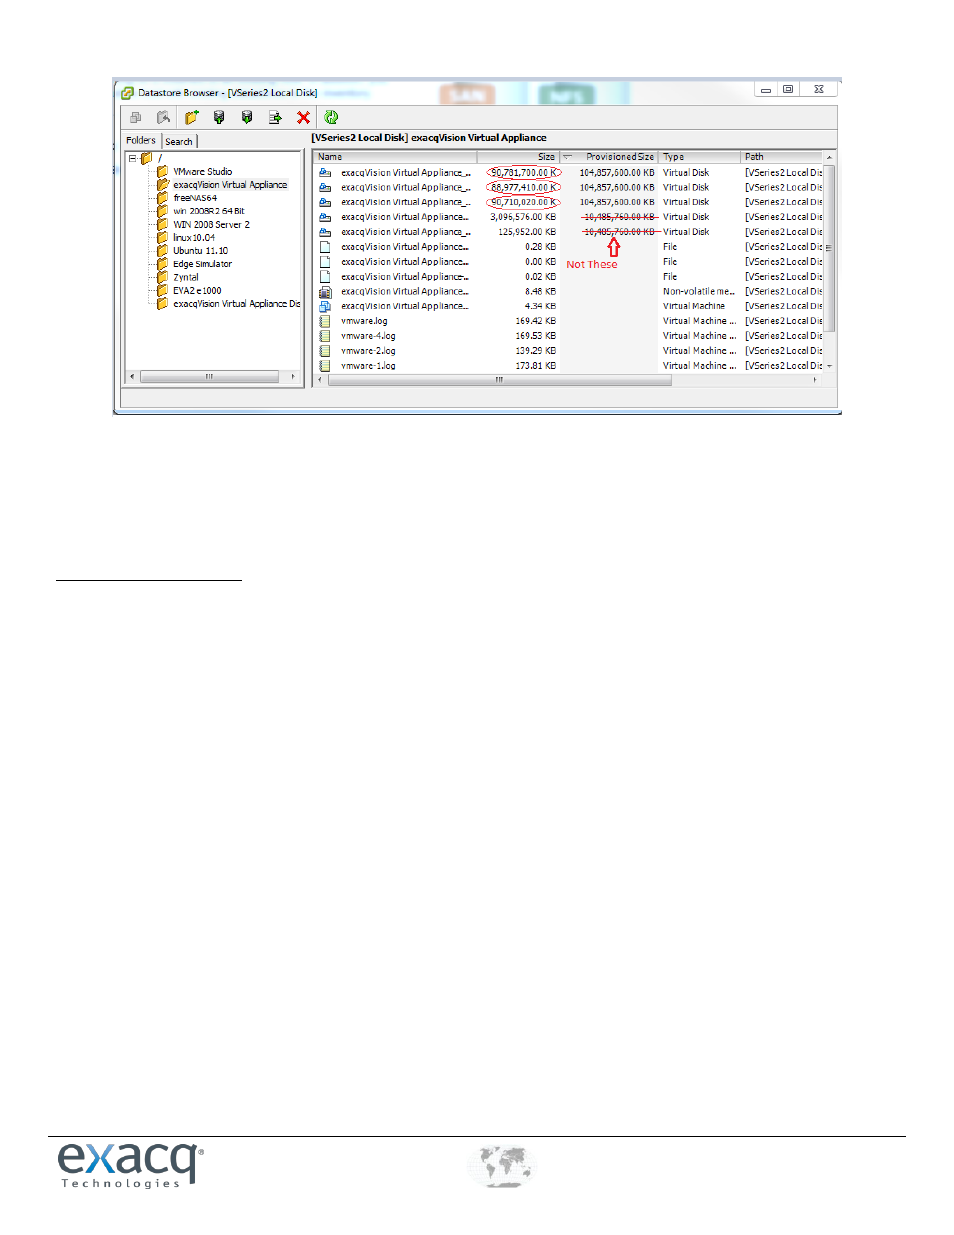Image resolution: width=954 pixels, height=1235 pixels.
Task: Click the log file icon for vmware-4.log
Action: pyautogui.click(x=325, y=336)
